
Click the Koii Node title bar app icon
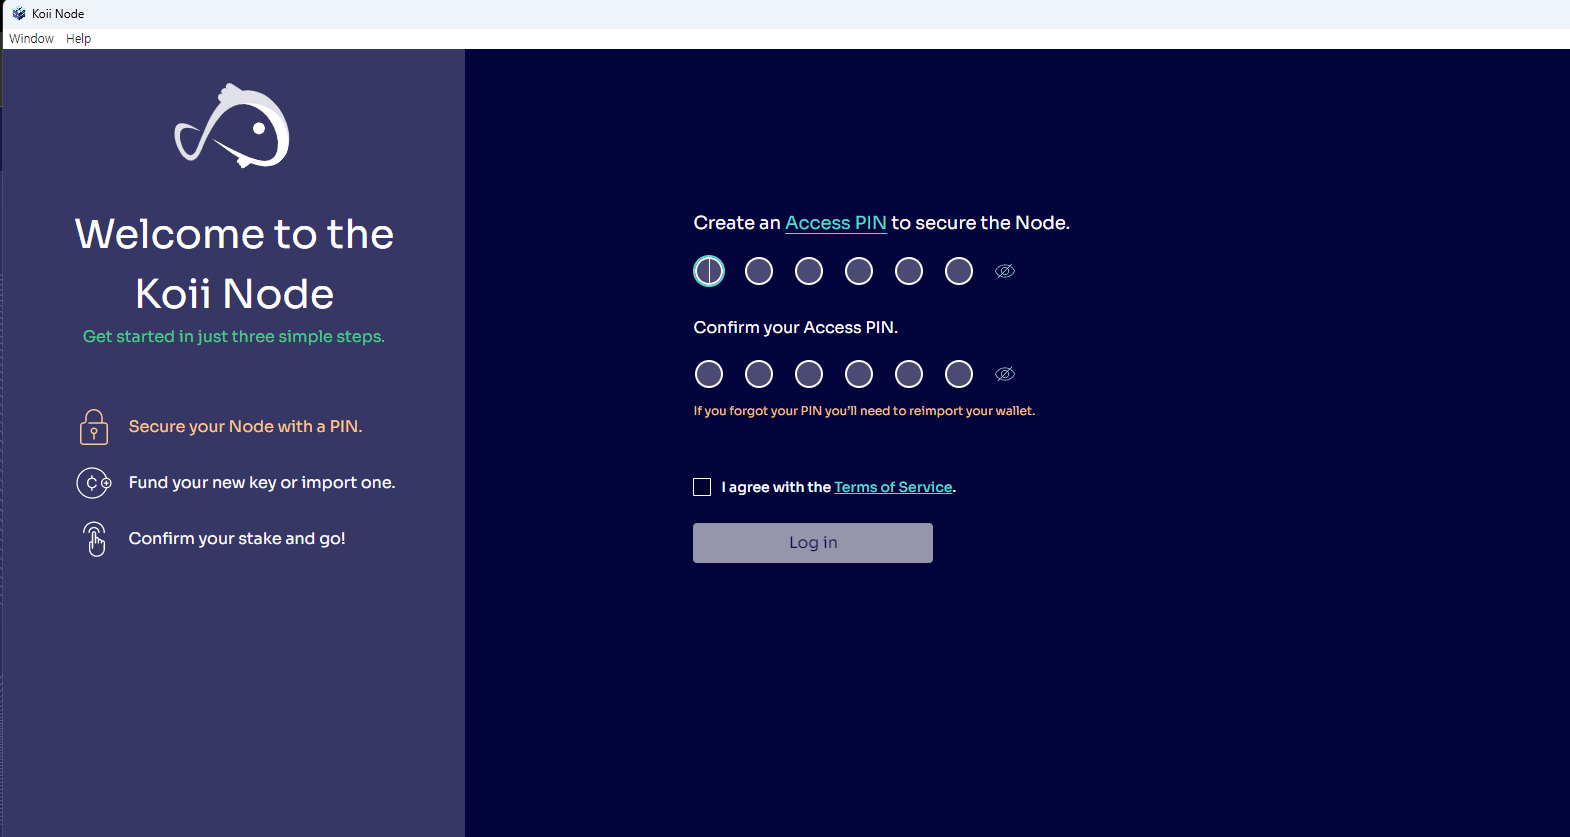point(19,14)
